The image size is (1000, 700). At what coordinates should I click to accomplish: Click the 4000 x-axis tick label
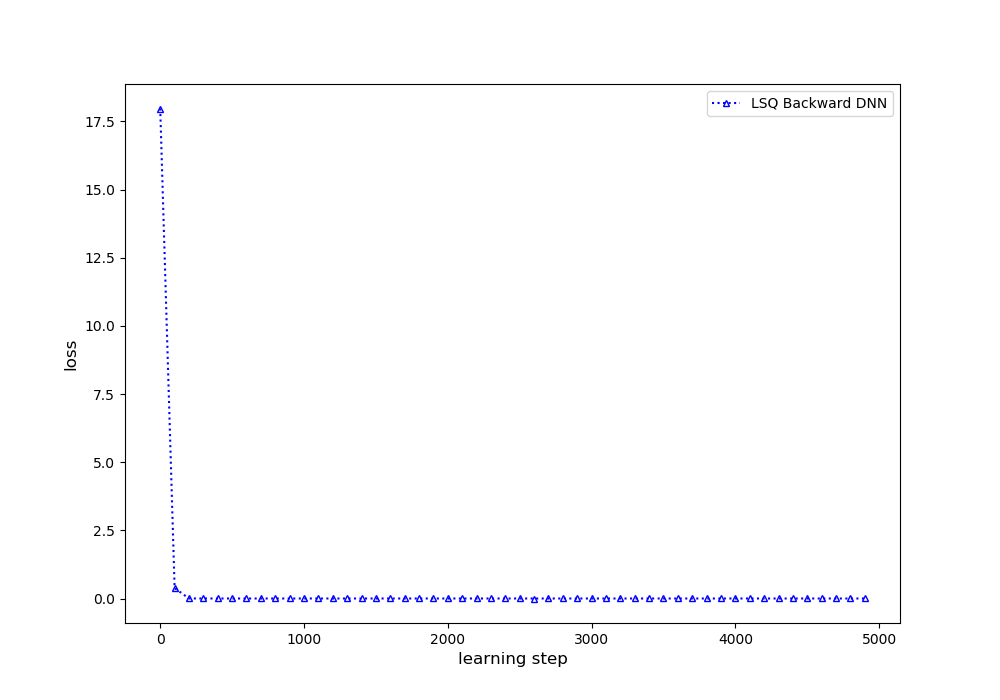coord(735,639)
